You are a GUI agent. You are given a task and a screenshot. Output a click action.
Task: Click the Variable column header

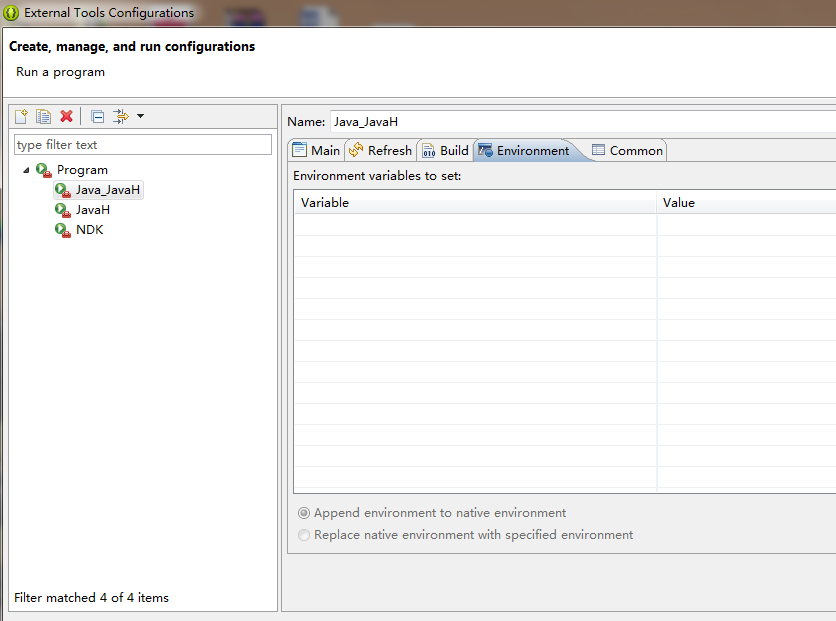pyautogui.click(x=475, y=203)
